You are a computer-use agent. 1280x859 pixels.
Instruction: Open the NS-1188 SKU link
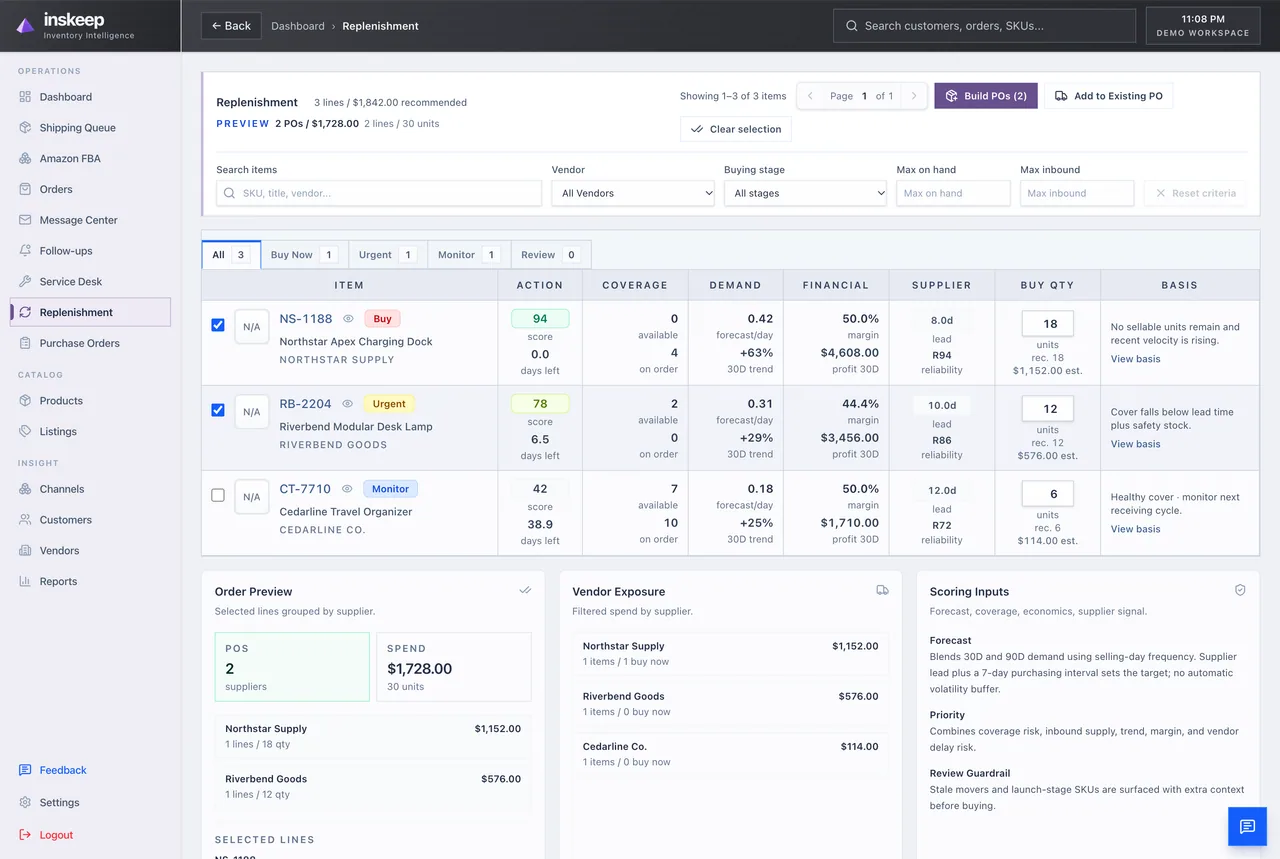306,319
